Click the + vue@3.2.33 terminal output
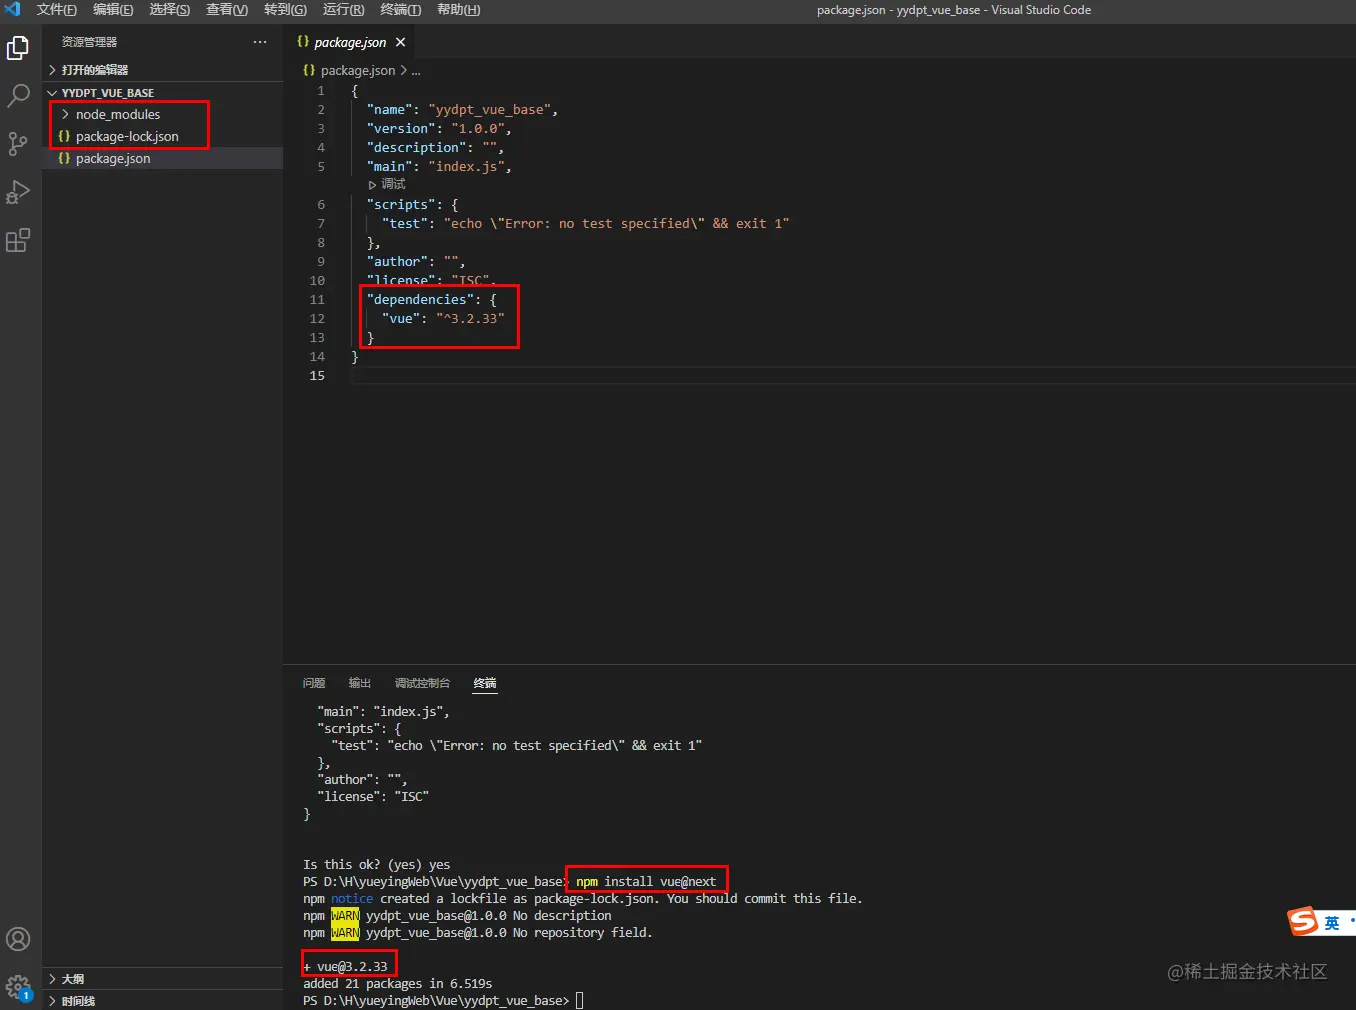 click(346, 966)
